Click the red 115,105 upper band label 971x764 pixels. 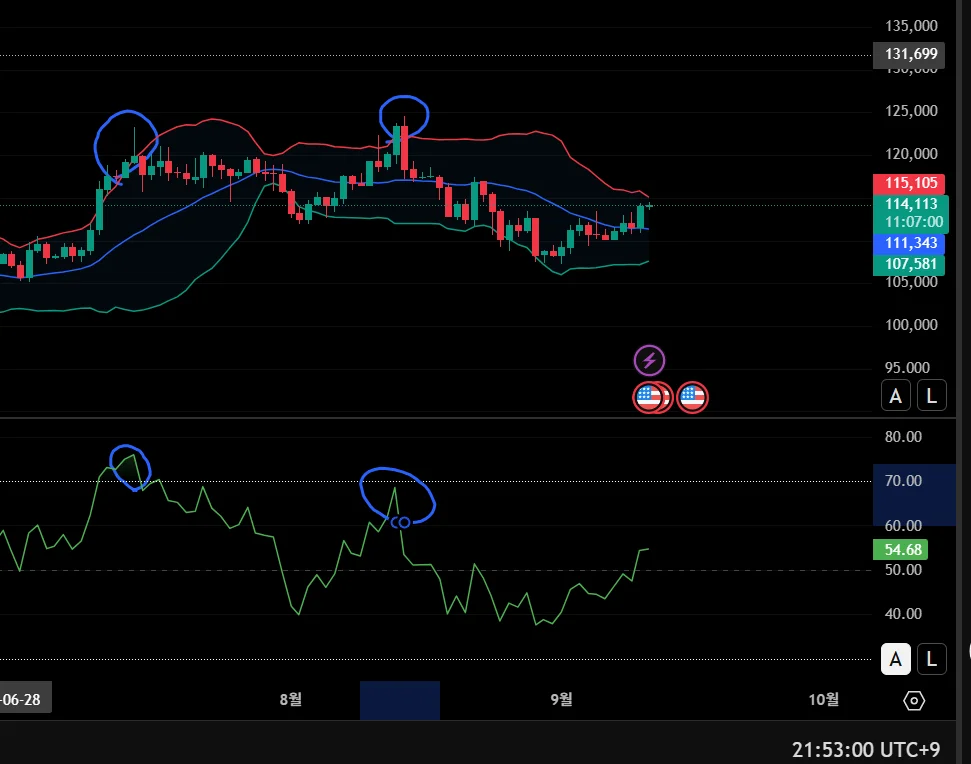(908, 183)
